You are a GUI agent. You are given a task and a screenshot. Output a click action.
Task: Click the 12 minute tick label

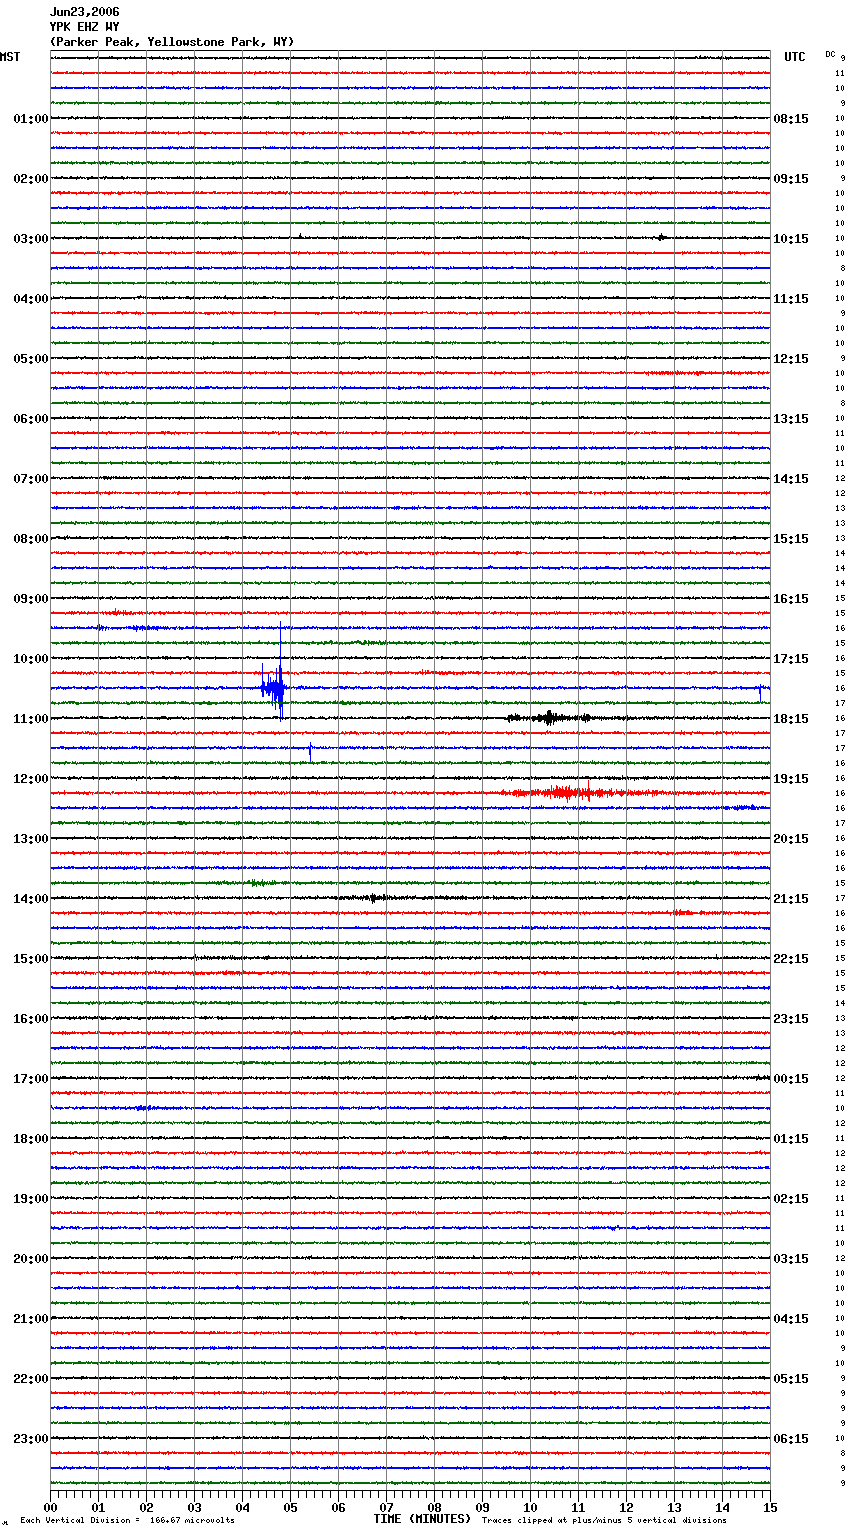click(627, 1507)
